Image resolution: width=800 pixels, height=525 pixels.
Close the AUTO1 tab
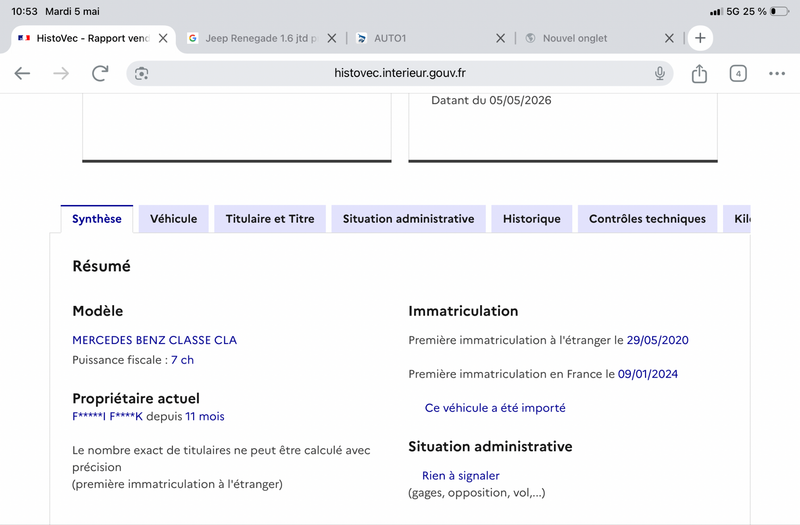click(501, 38)
